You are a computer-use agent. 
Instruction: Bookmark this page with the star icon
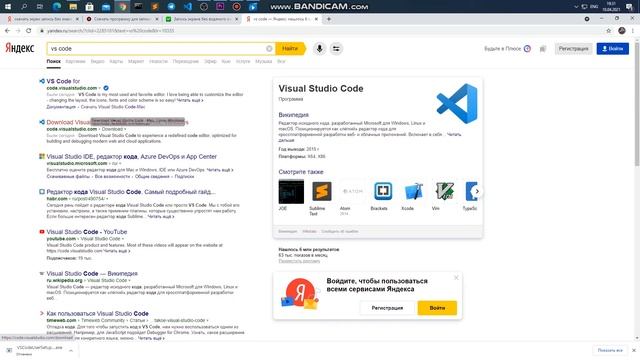609,31
